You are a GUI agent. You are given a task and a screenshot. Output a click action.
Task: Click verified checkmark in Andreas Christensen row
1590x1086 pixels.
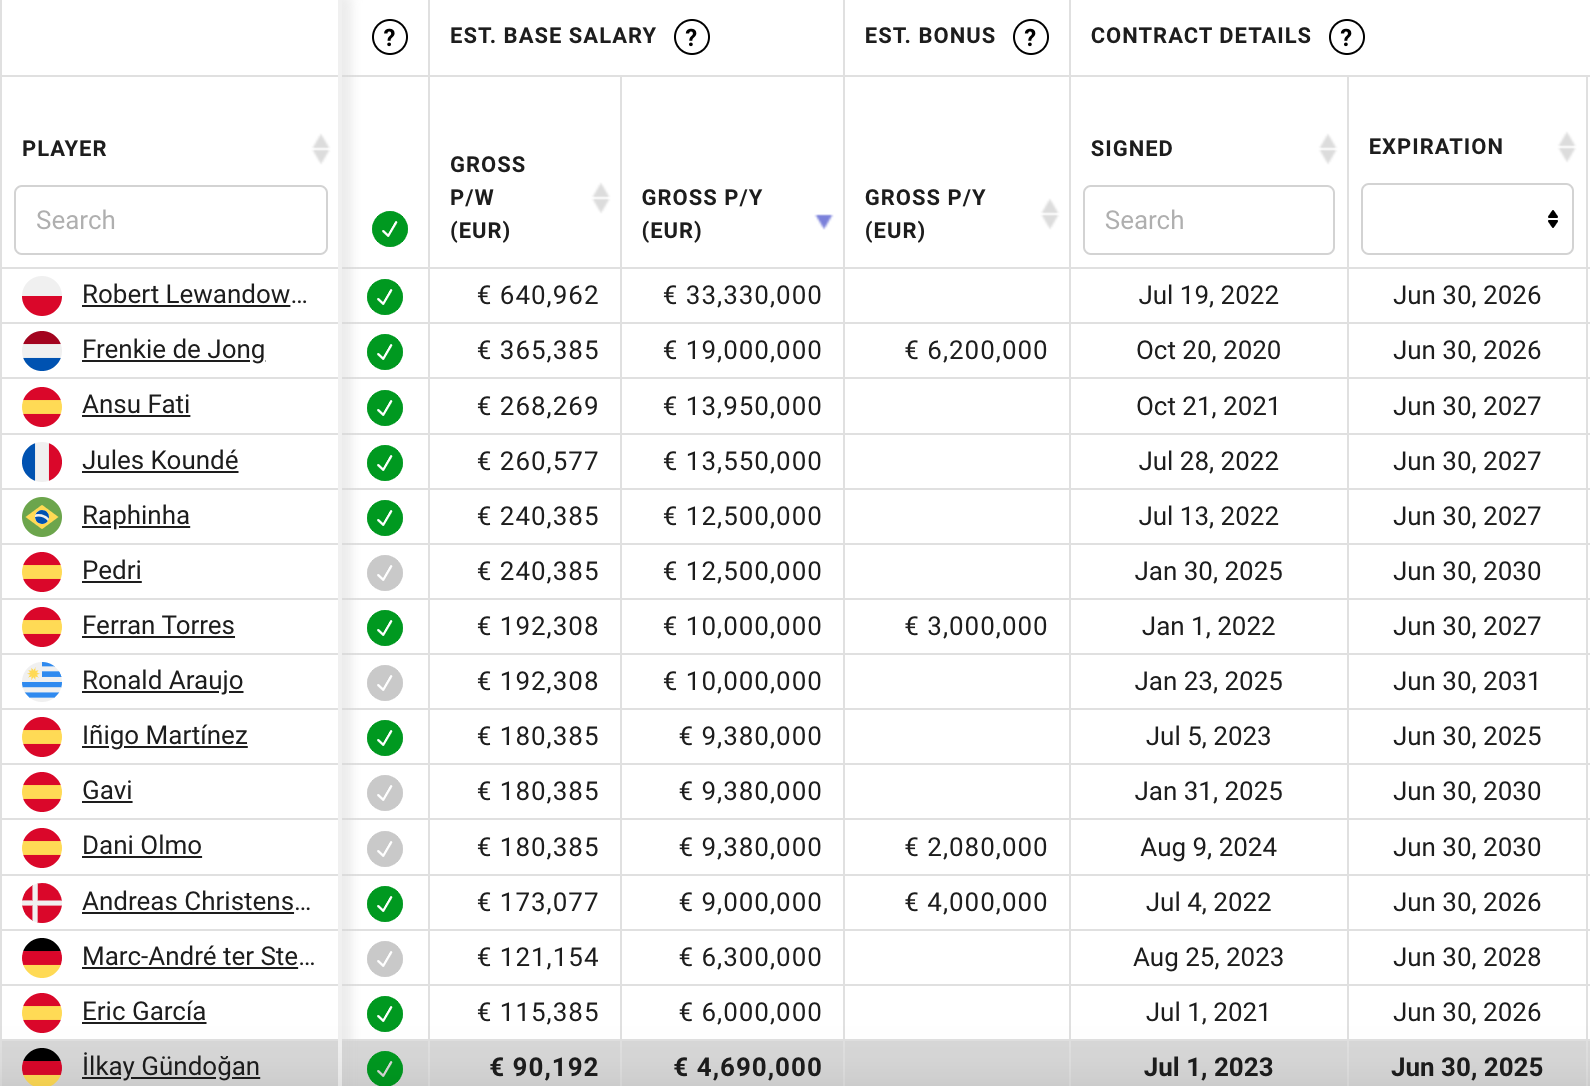[385, 904]
